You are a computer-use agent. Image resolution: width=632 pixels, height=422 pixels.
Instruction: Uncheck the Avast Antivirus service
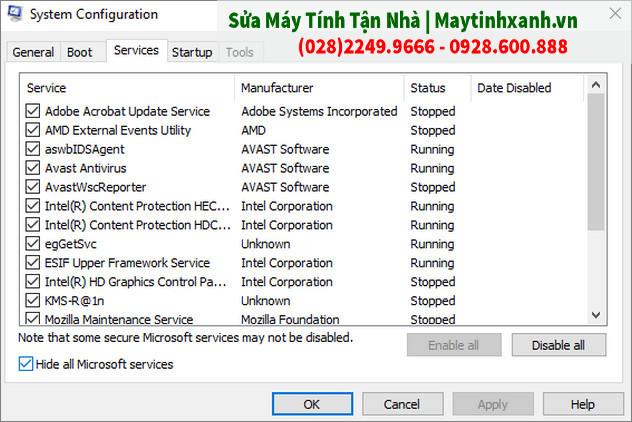pyautogui.click(x=33, y=168)
